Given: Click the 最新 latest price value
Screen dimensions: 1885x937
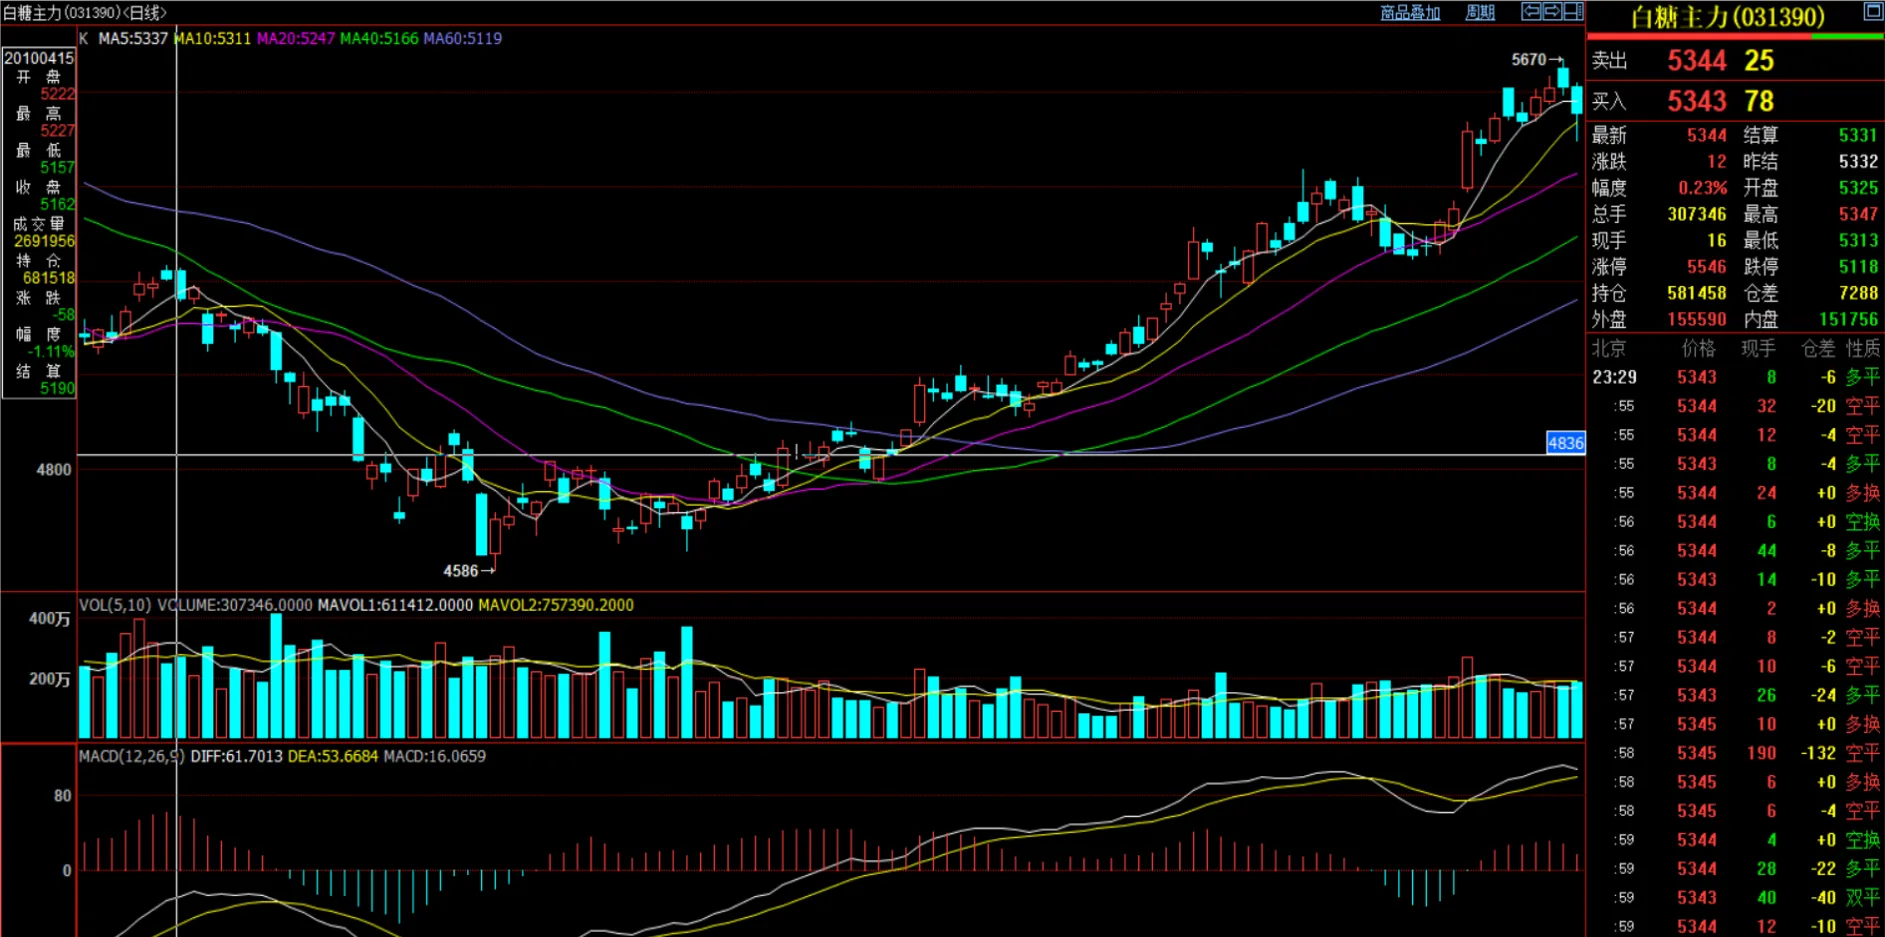Looking at the screenshot, I should click(1707, 136).
